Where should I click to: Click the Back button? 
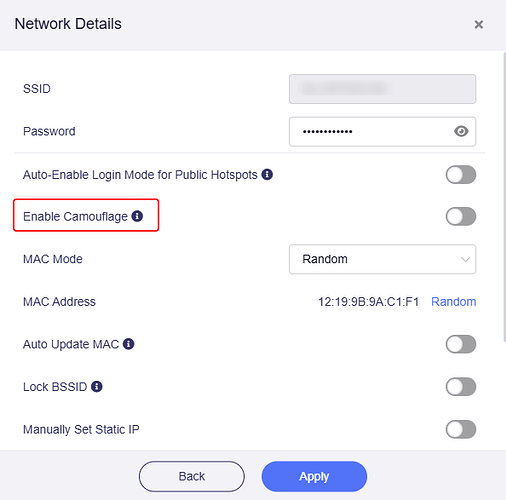[192, 476]
